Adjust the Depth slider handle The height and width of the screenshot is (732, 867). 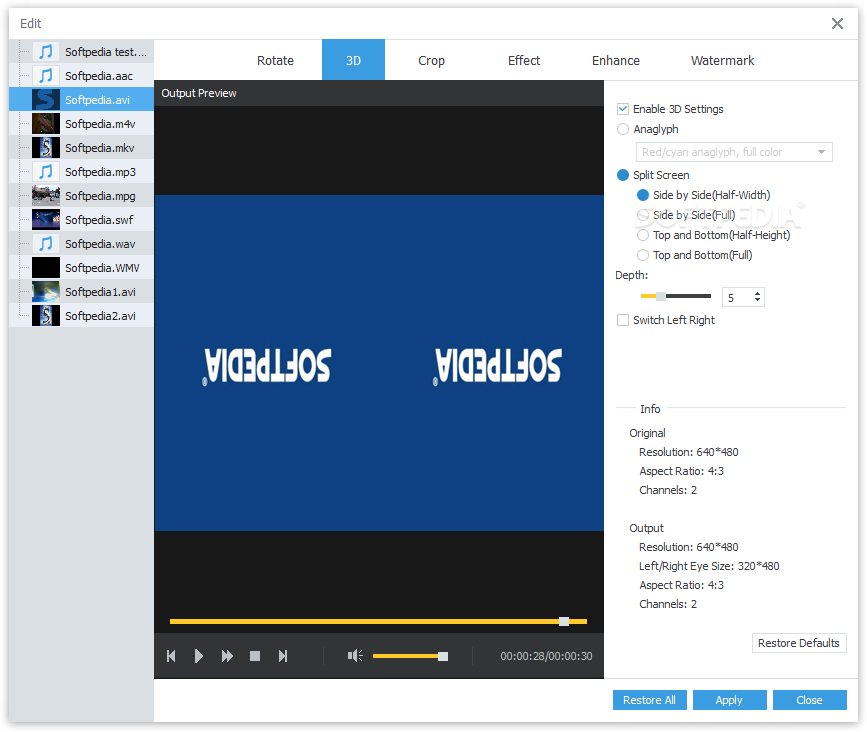click(661, 296)
